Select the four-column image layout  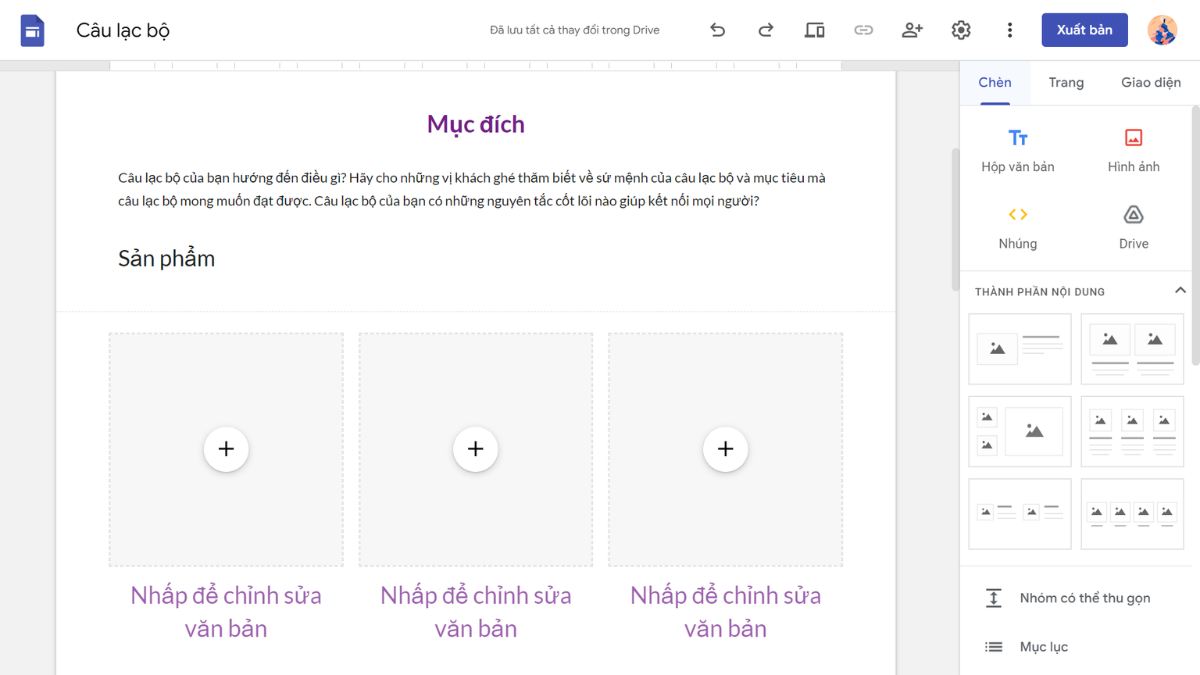[1132, 514]
